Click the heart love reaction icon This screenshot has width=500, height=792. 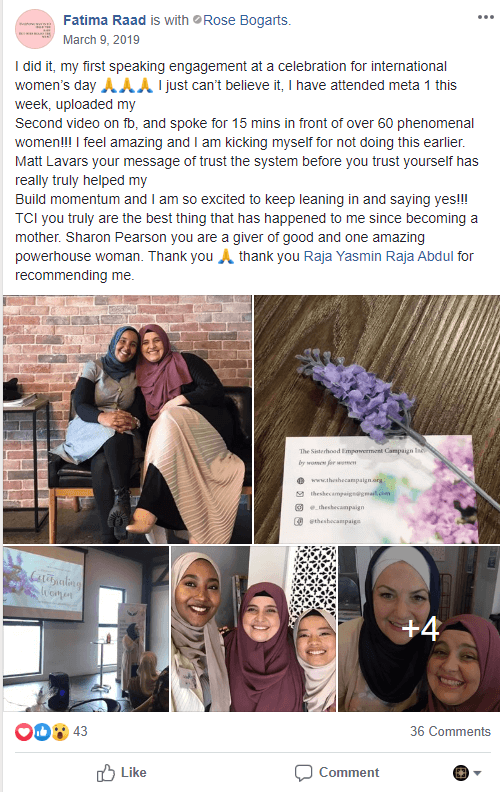tap(23, 731)
